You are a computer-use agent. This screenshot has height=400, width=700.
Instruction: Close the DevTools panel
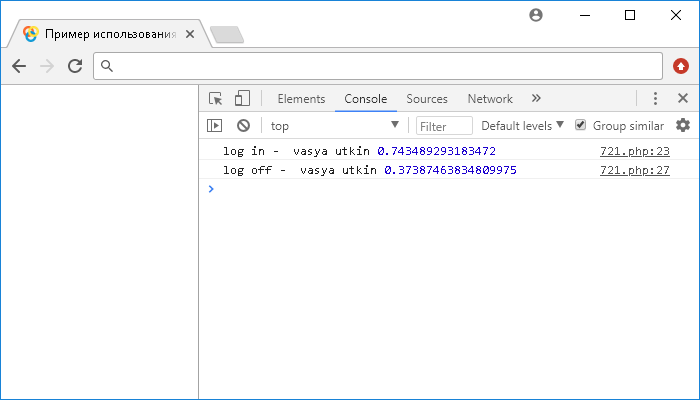tap(683, 98)
